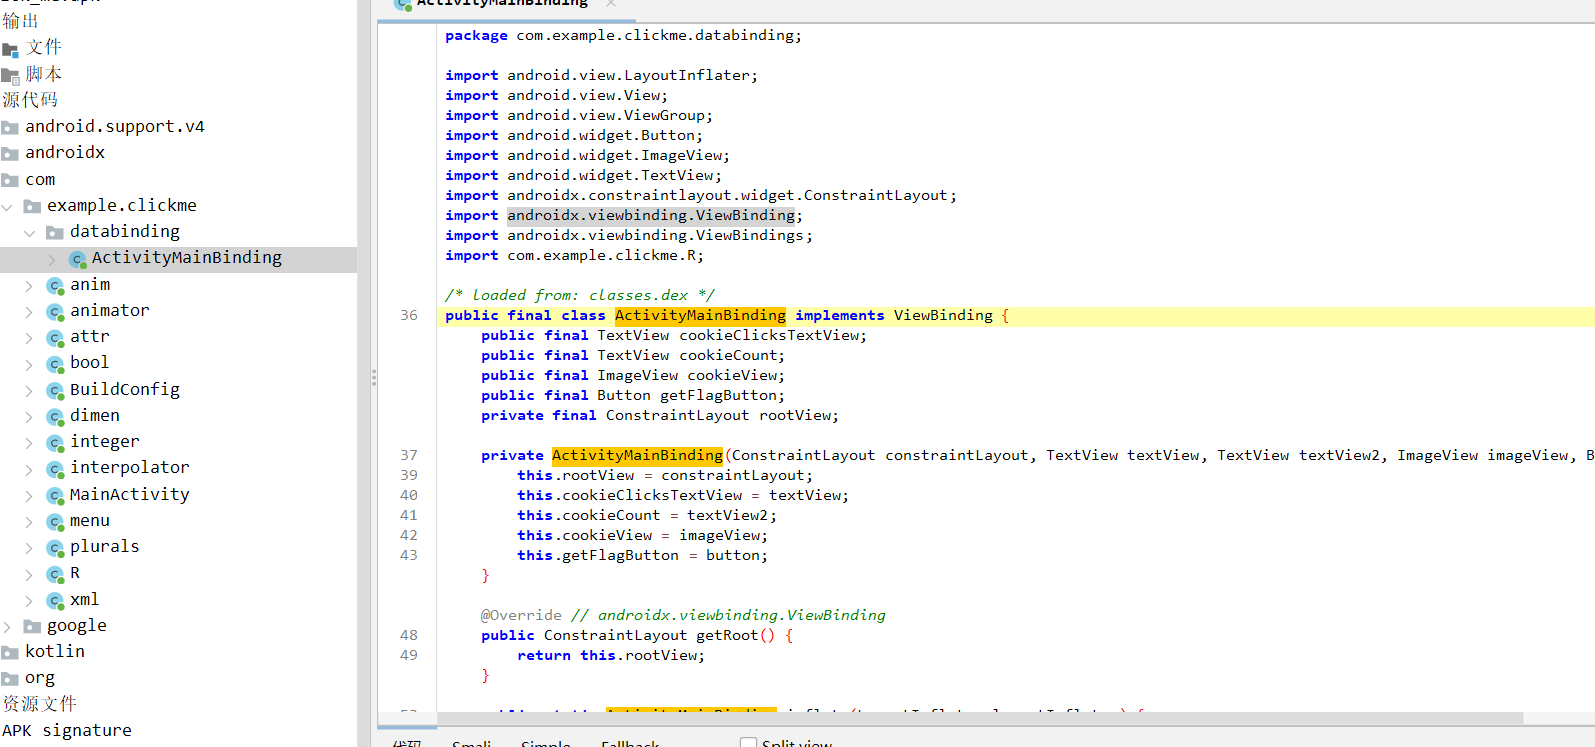Screen dimensions: 1595x747
Task: Expand the ActivityMainBinding tree node
Action: pos(52,259)
